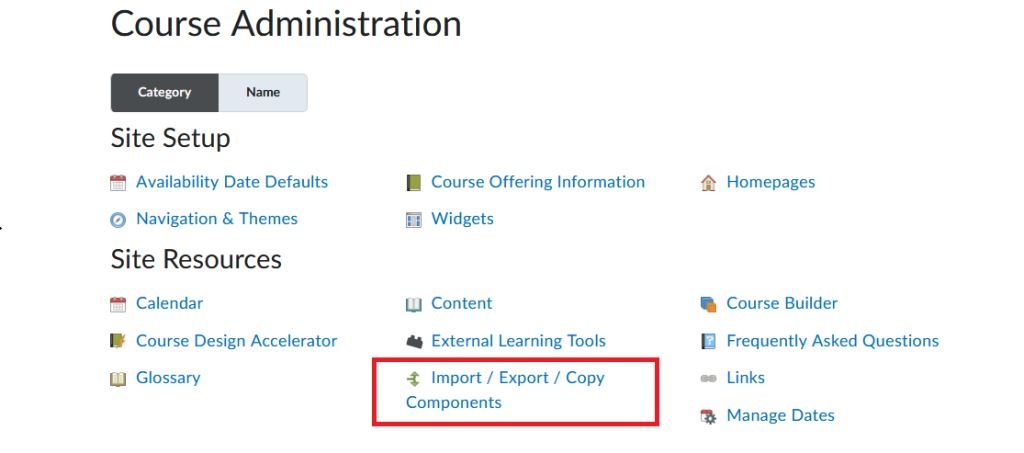
Task: Go to Frequently Asked Questions
Action: (x=833, y=341)
